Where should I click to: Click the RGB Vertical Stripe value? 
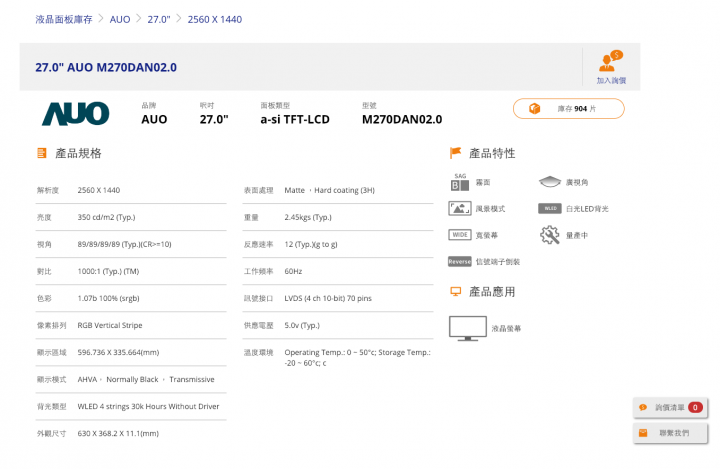tap(110, 325)
